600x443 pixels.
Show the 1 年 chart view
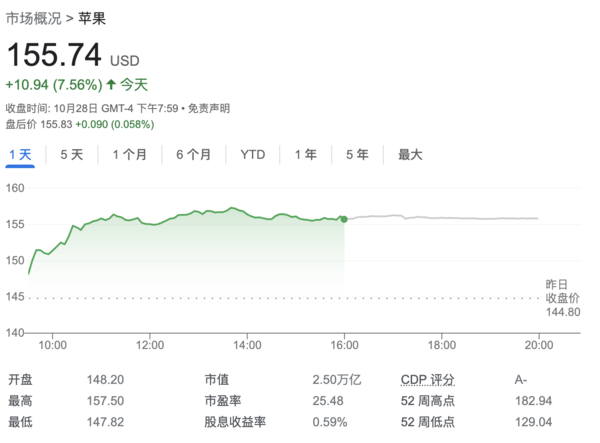point(305,155)
